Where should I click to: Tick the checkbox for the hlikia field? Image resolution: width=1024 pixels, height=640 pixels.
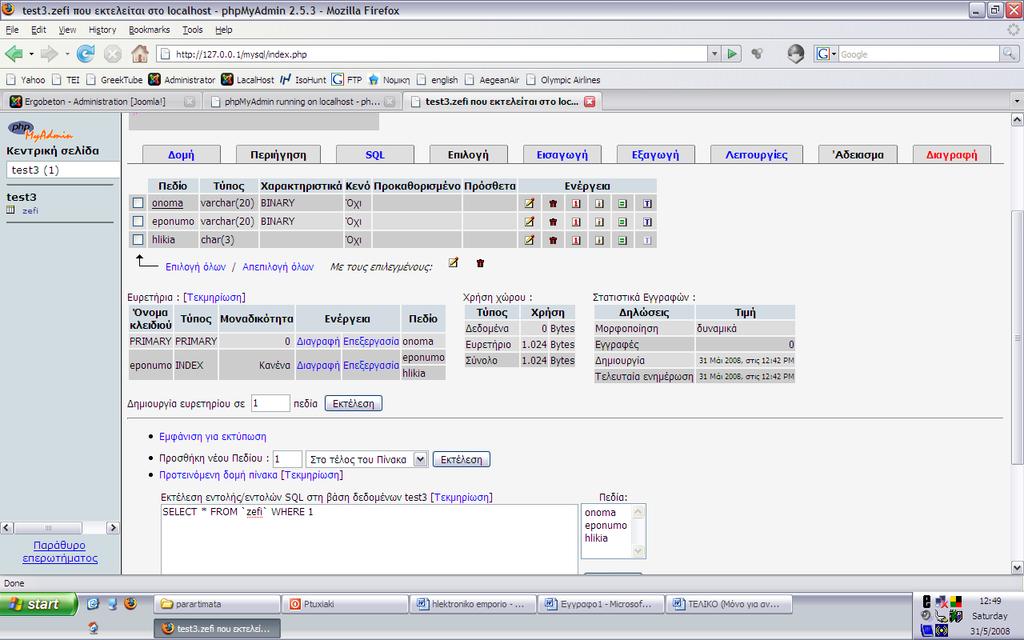point(138,240)
